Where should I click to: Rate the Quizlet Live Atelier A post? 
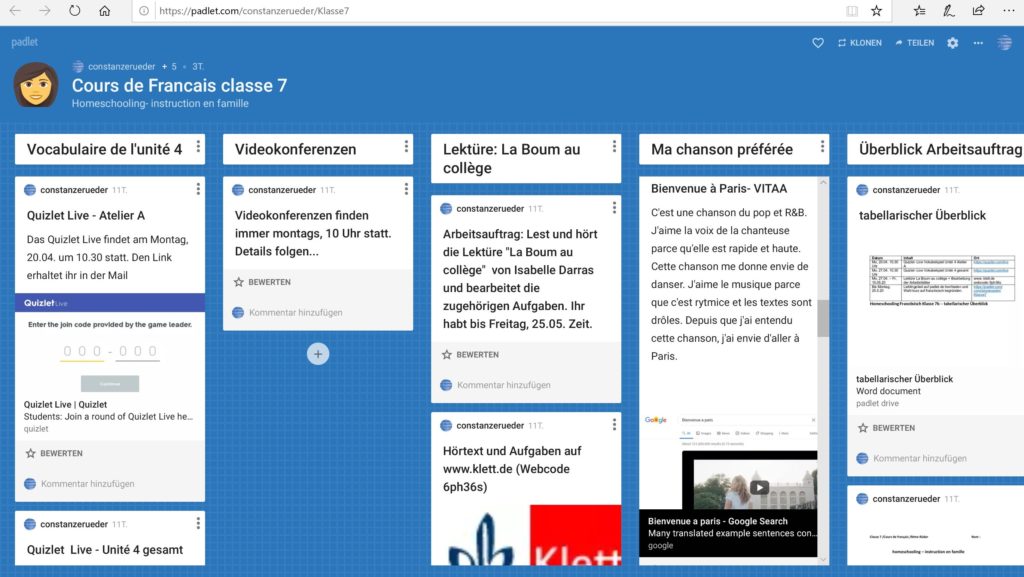[54, 453]
